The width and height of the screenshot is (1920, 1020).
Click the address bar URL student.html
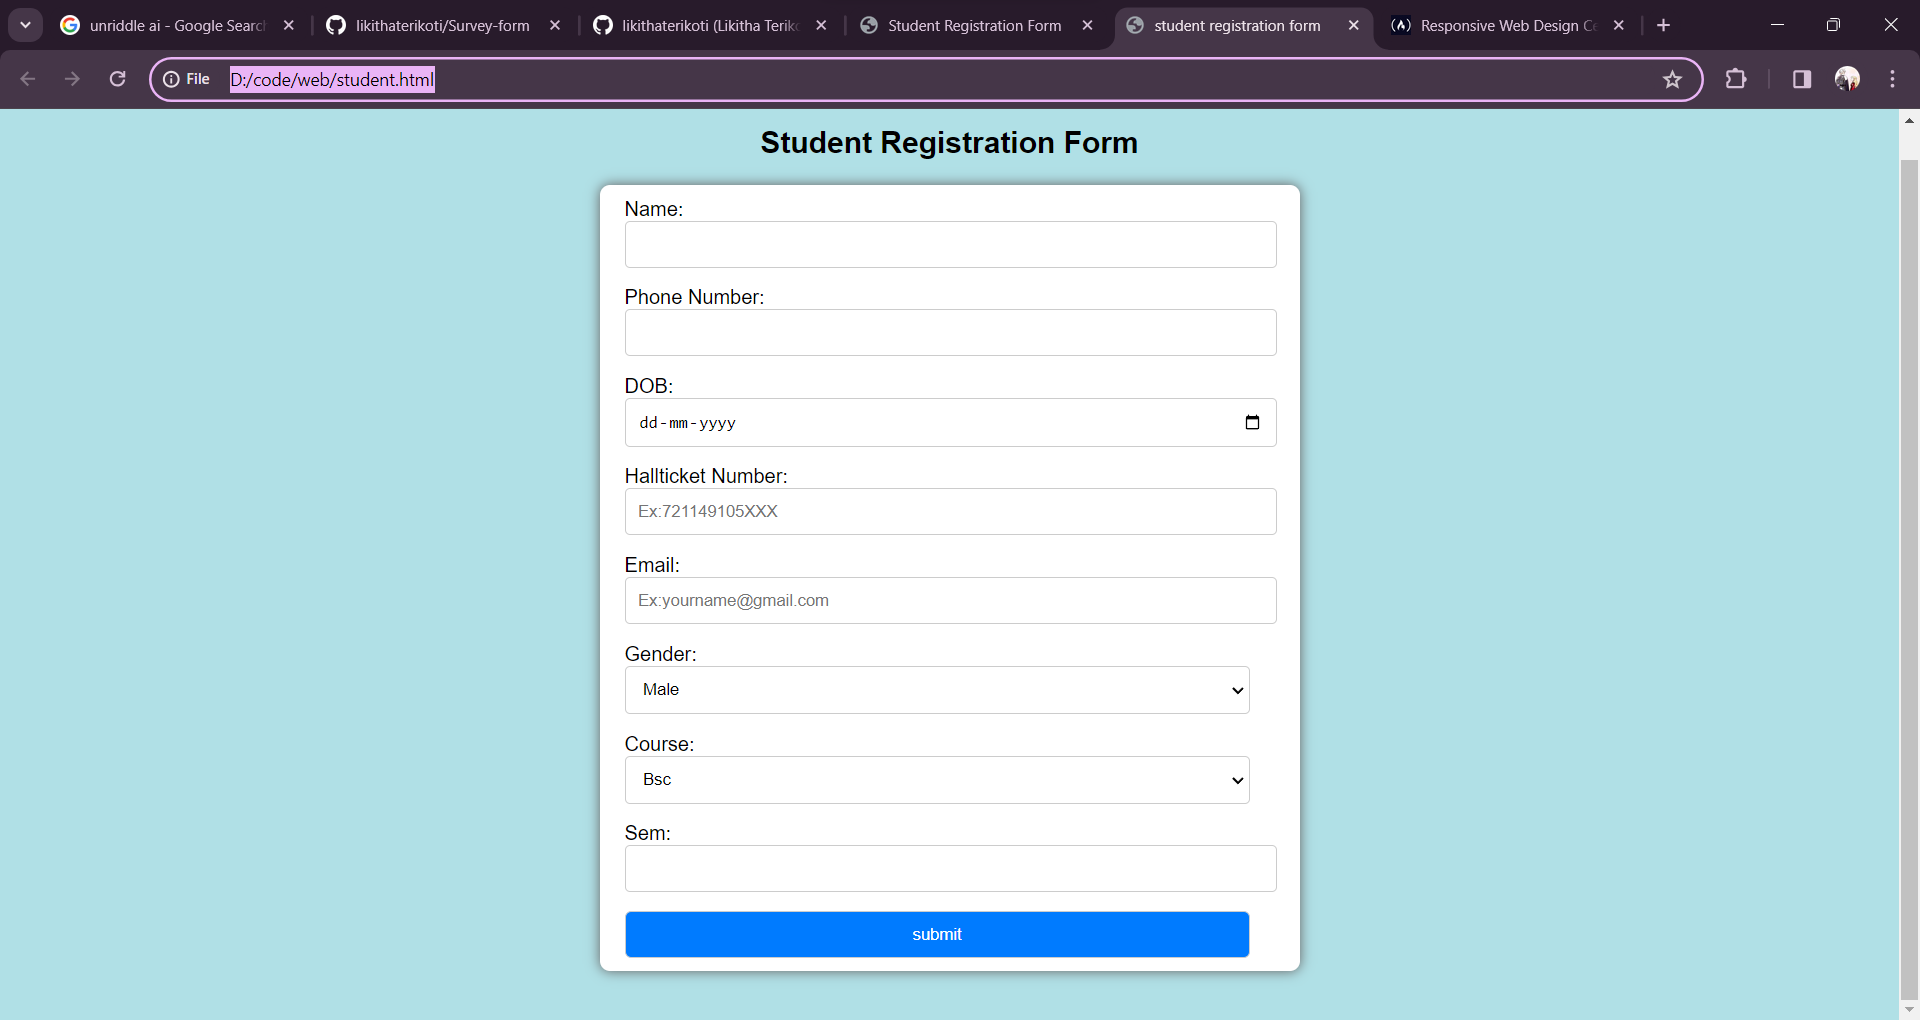pyautogui.click(x=332, y=79)
